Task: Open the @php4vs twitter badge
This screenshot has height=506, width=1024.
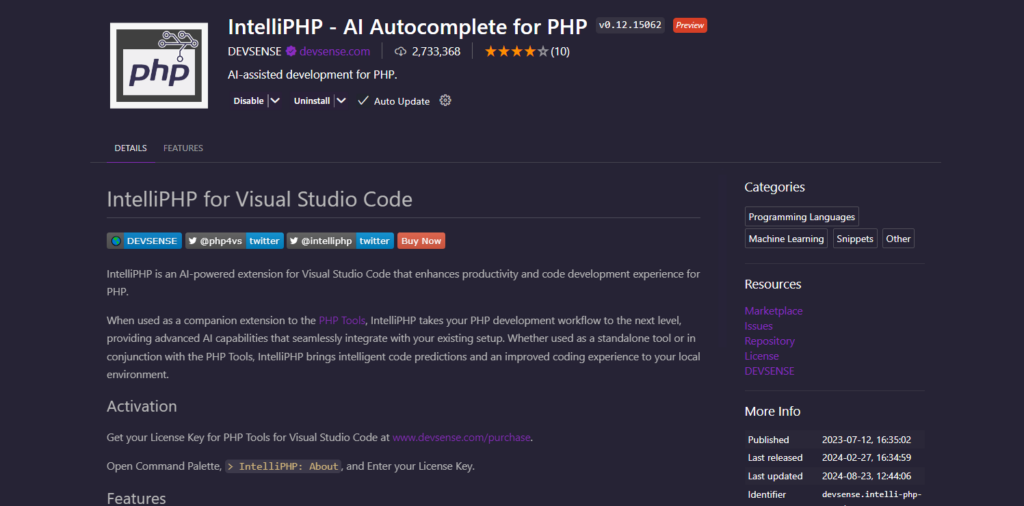Action: pos(234,240)
